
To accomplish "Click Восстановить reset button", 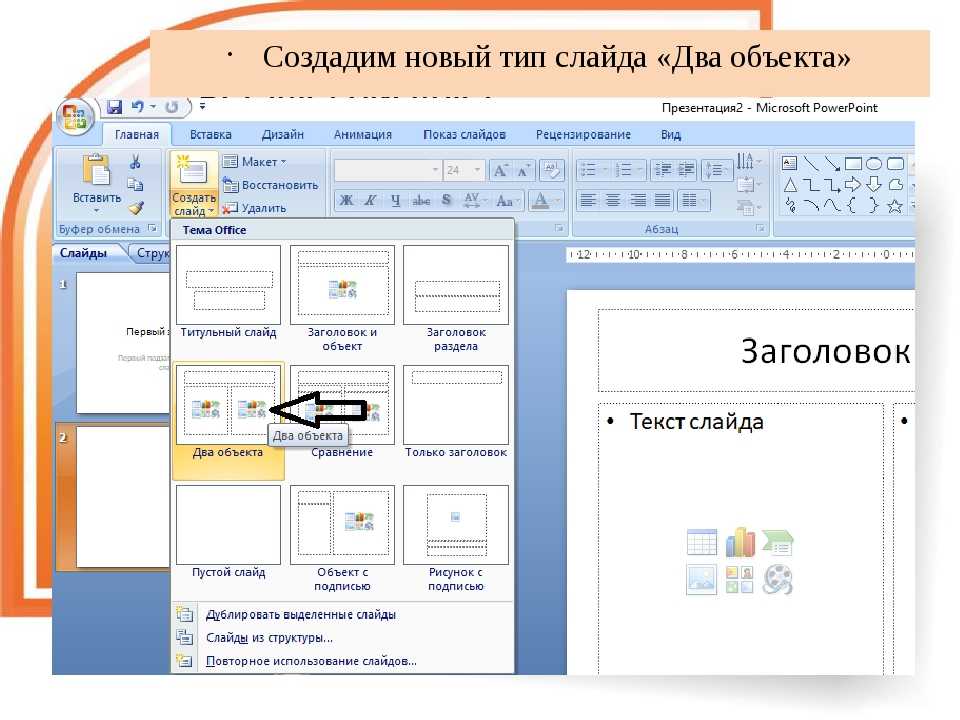I will 271,185.
